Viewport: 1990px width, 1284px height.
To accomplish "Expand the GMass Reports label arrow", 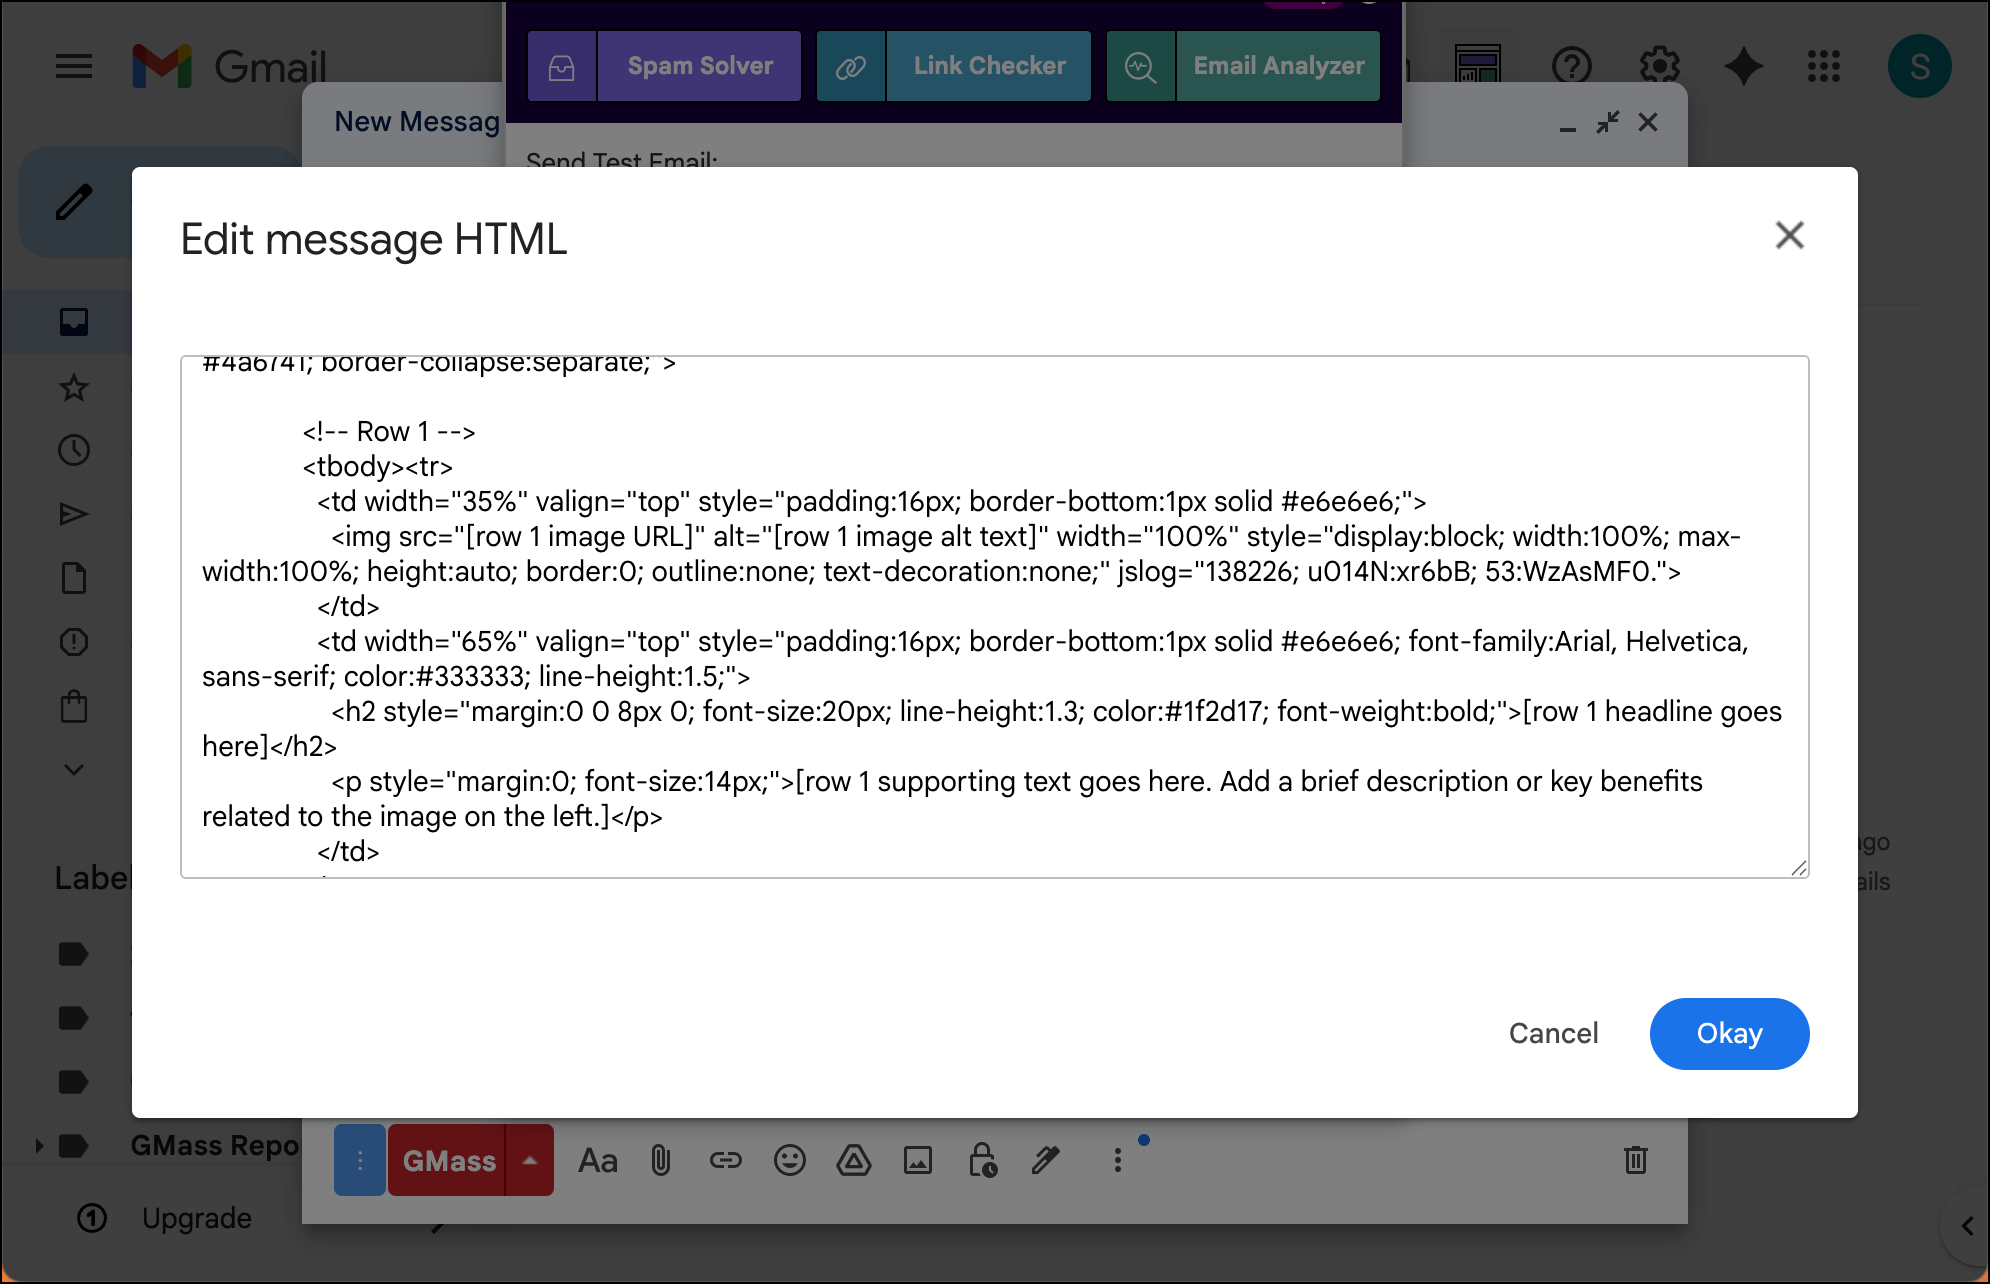I will tap(39, 1146).
